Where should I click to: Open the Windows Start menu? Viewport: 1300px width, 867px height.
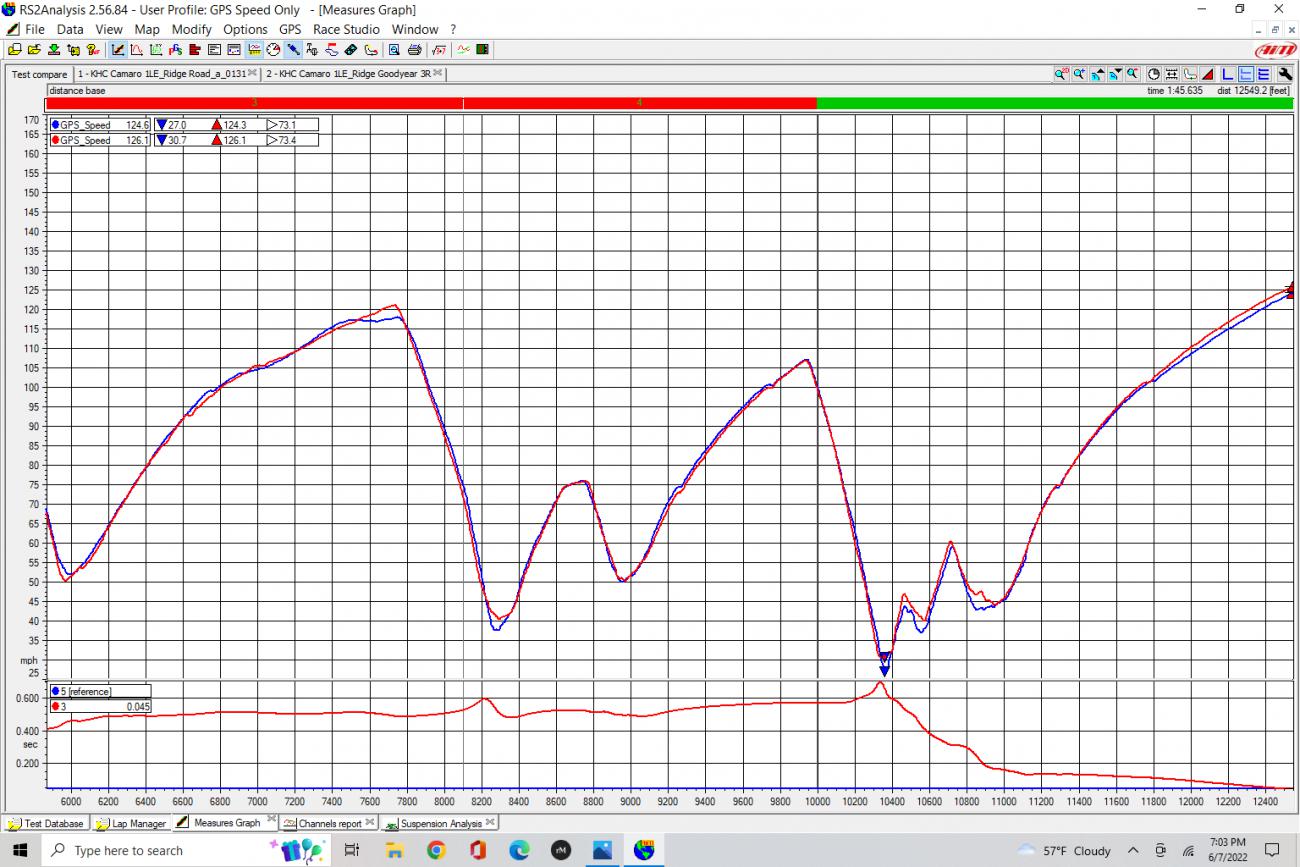click(x=19, y=850)
